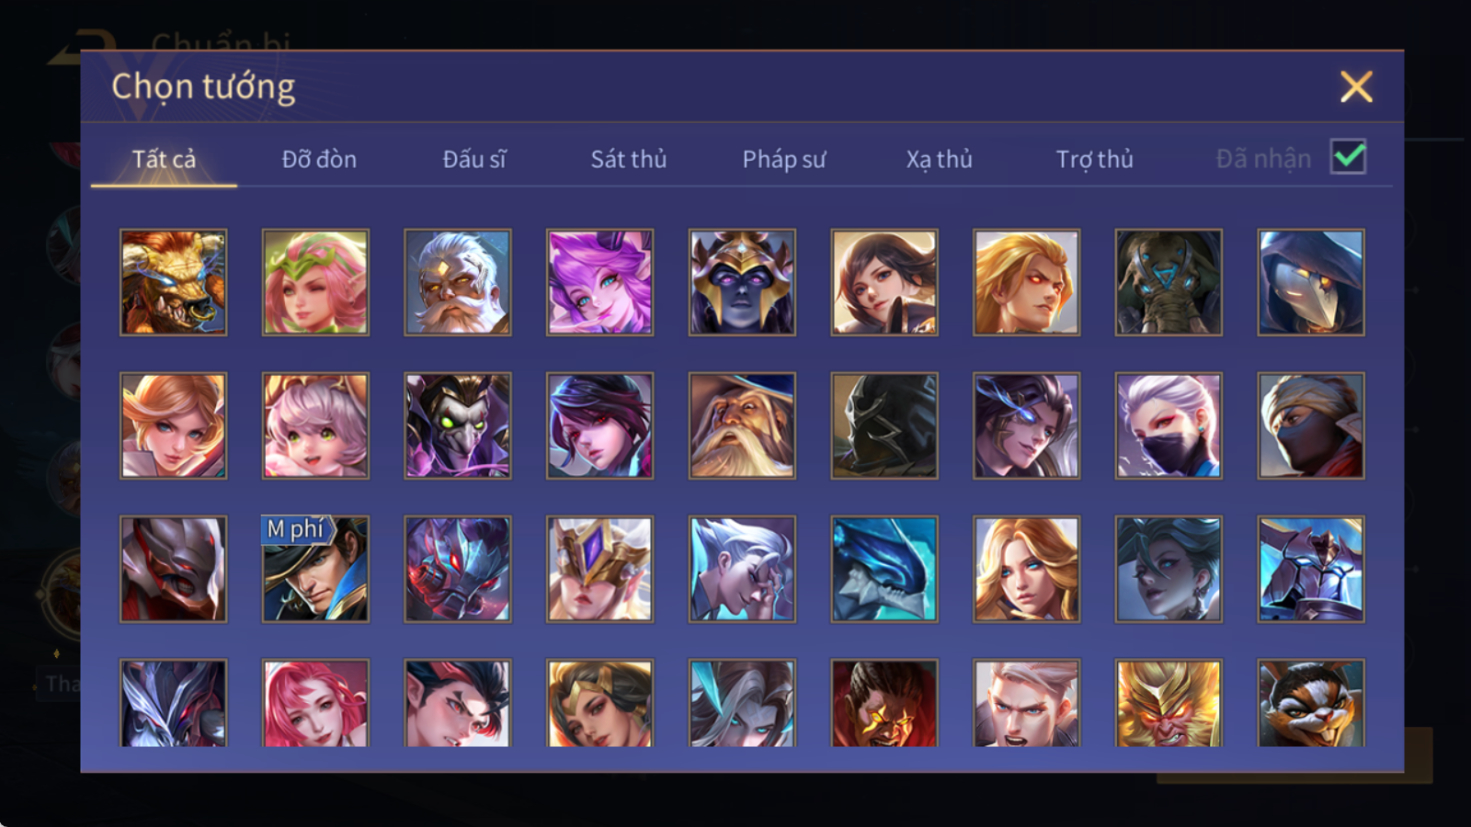Close the 'Chọn tướng' dialog

pos(1356,87)
